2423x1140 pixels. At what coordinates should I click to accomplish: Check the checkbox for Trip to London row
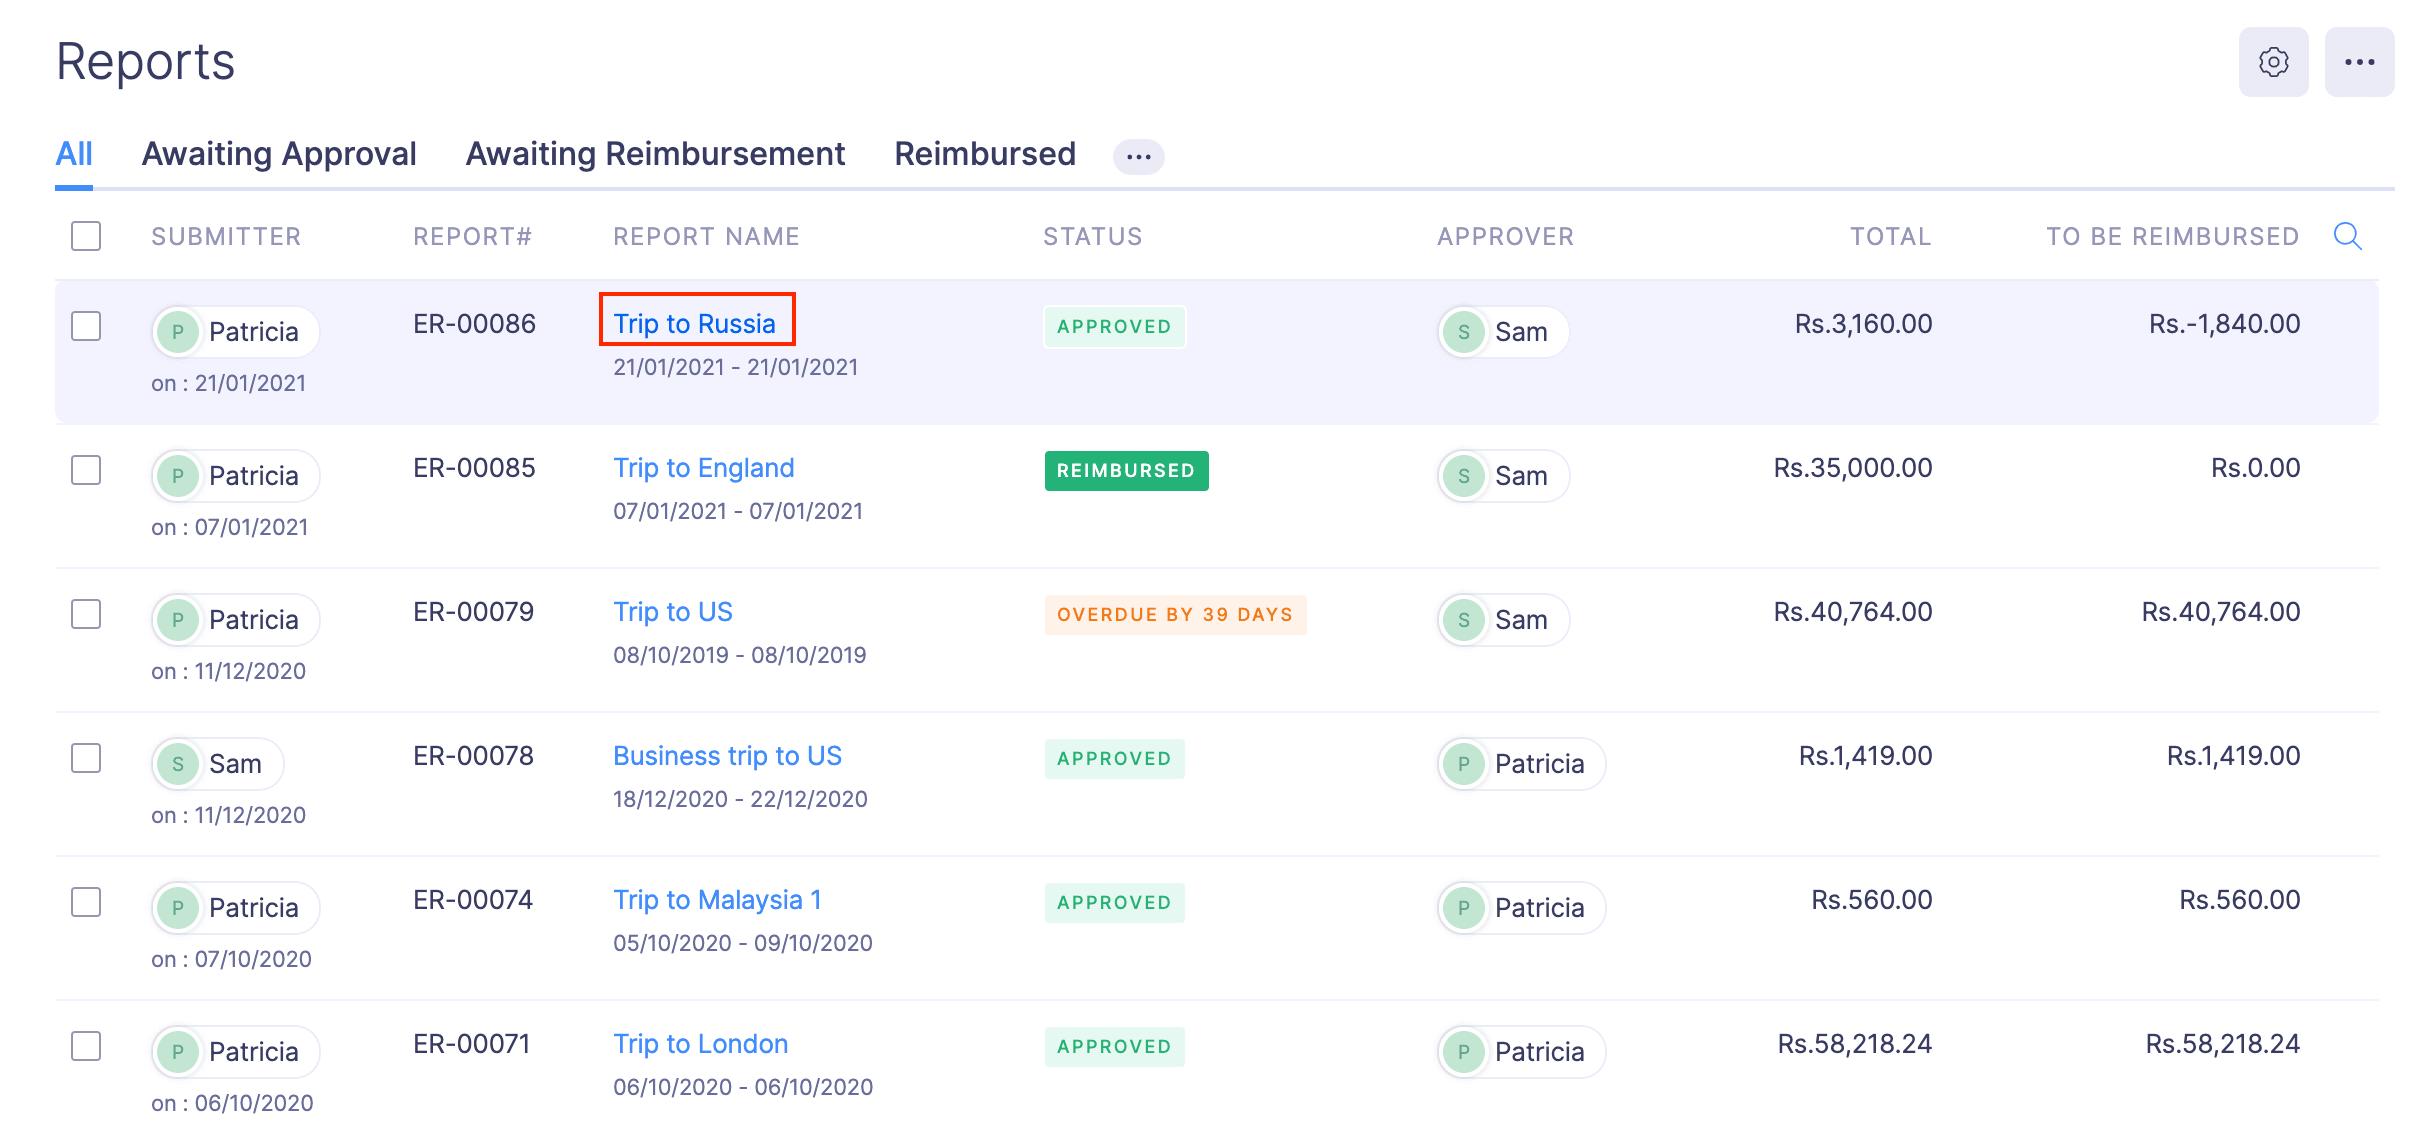pyautogui.click(x=85, y=1045)
